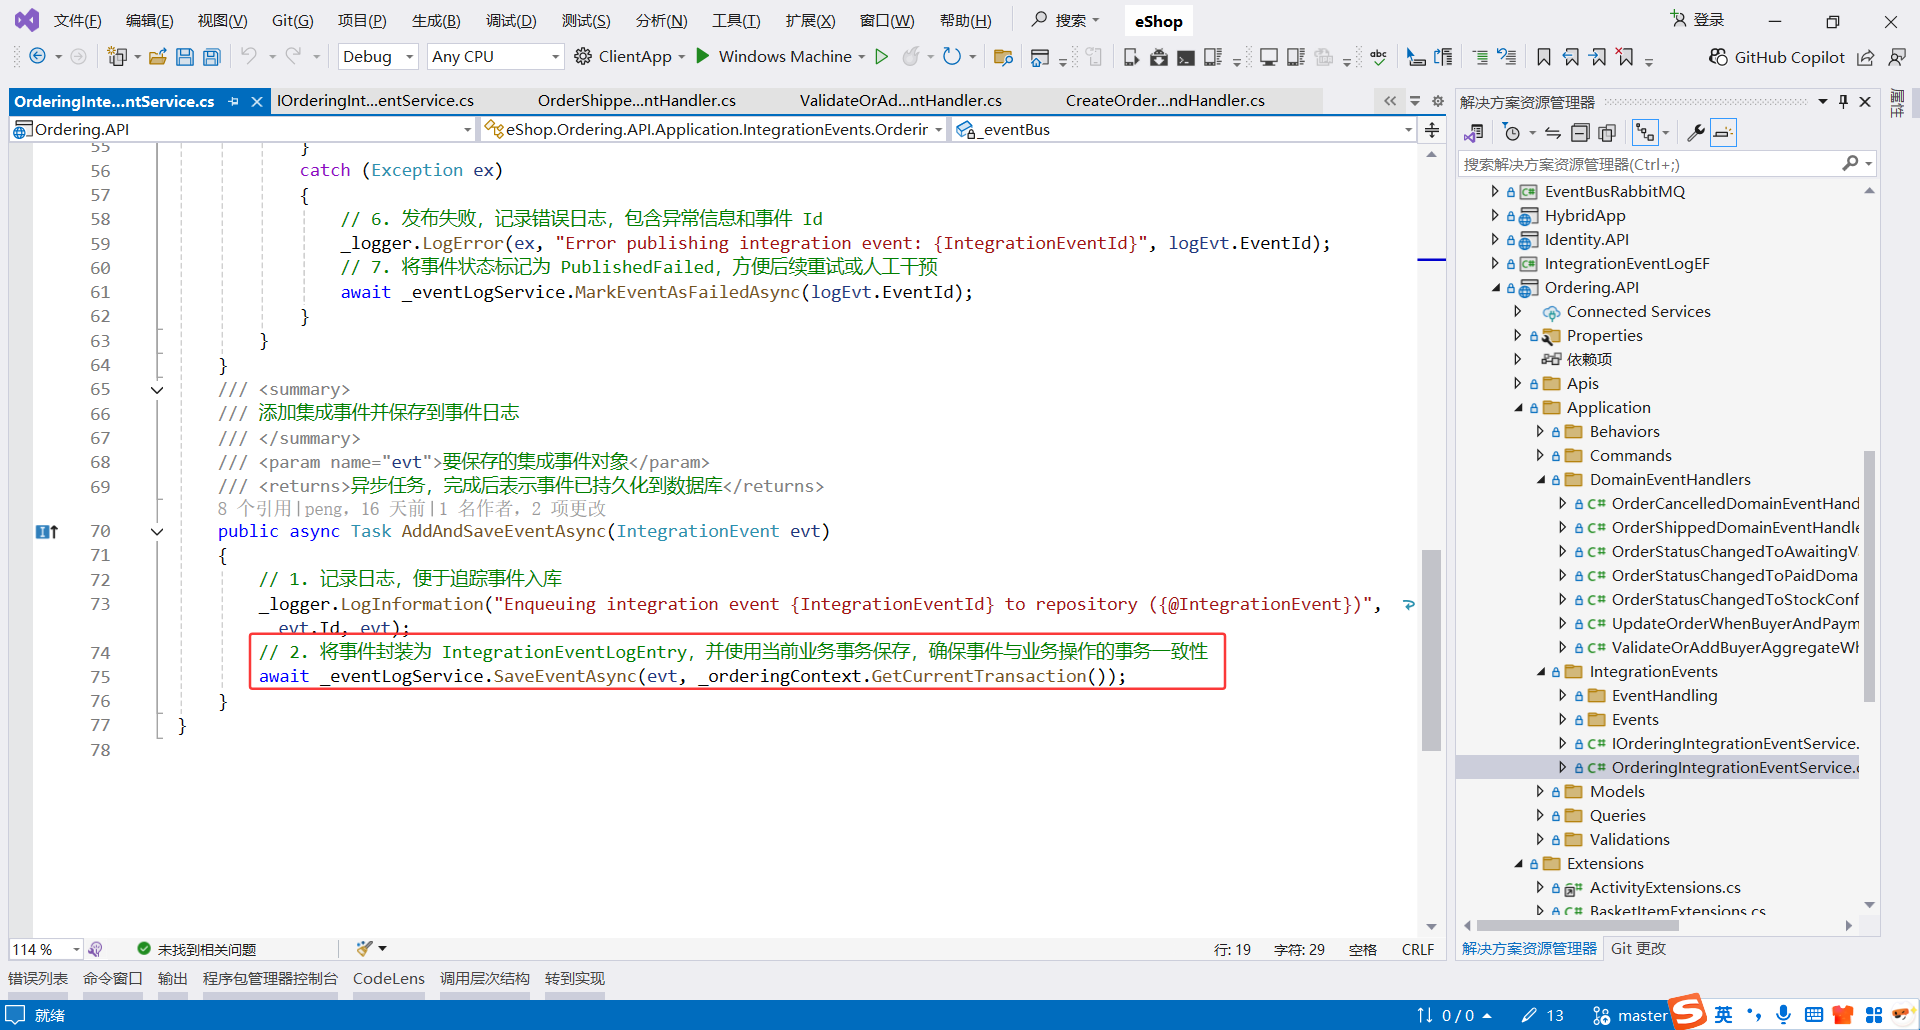The width and height of the screenshot is (1920, 1030).
Task: Switch Solution Explorer views icon
Action: [x=1474, y=133]
